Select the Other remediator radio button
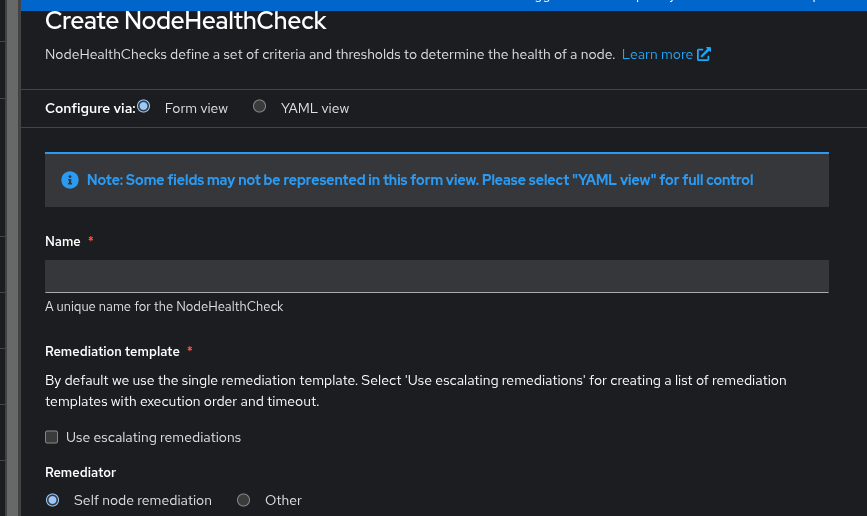Screen dimensions: 867x516 coord(244,500)
